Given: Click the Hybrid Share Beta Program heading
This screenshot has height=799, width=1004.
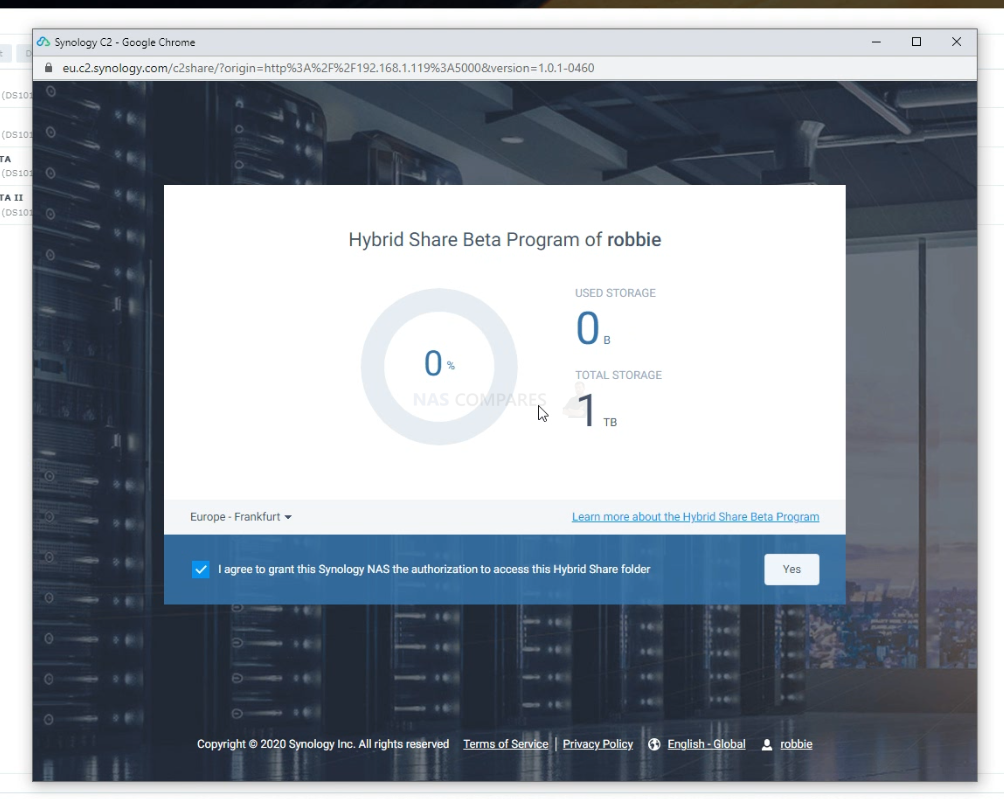Looking at the screenshot, I should tap(505, 239).
